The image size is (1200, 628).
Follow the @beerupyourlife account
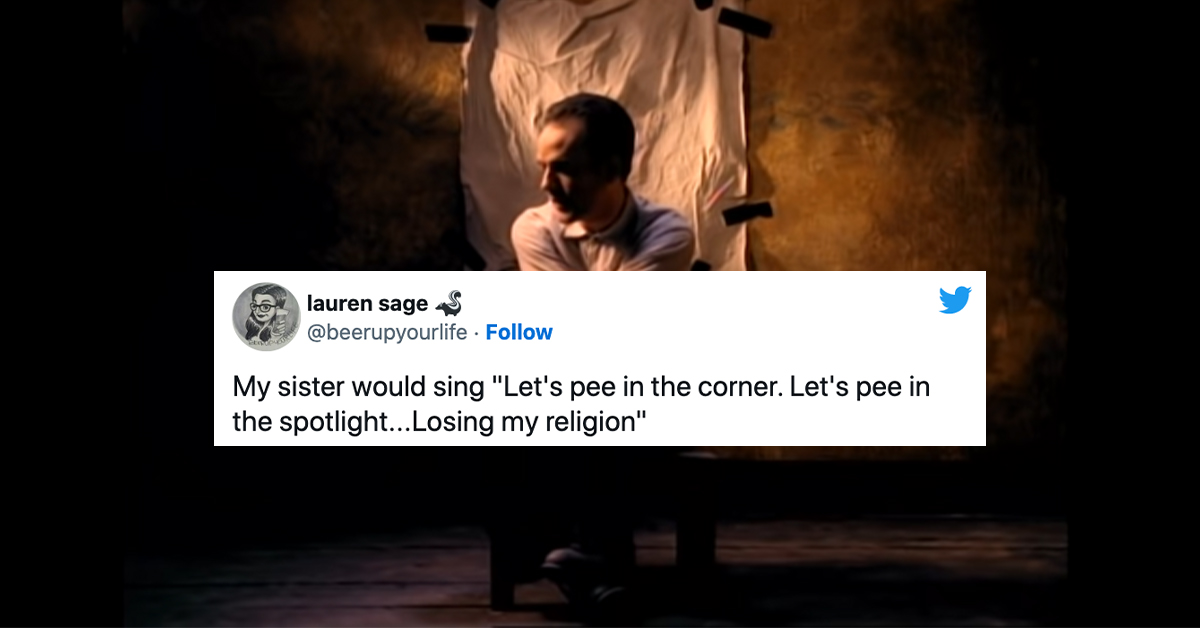click(x=519, y=332)
